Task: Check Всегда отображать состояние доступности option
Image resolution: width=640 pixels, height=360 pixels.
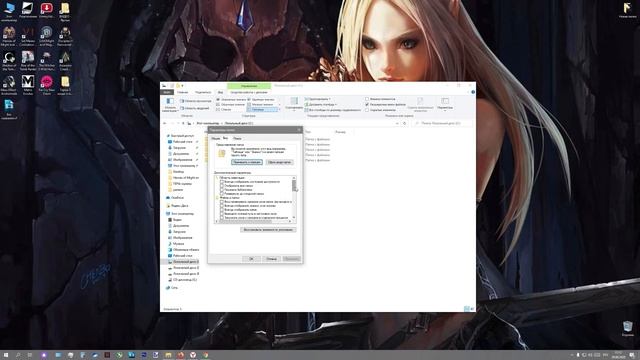Action: coord(222,182)
